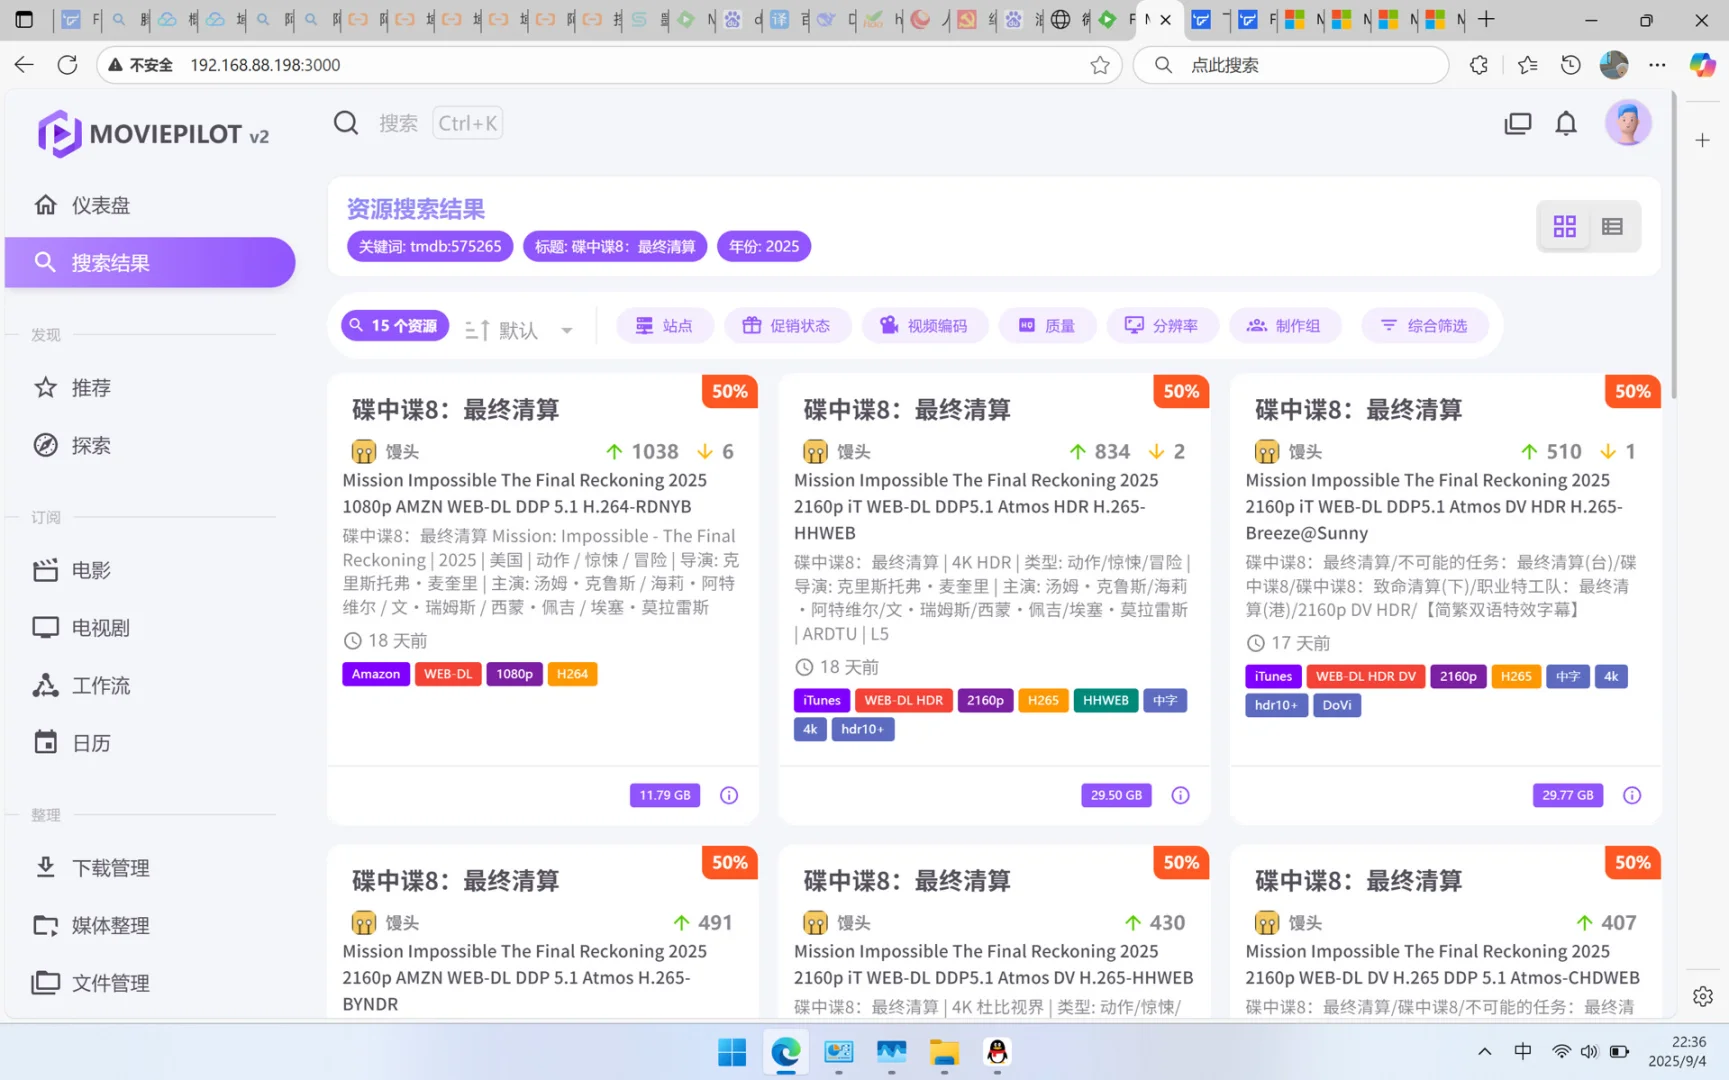Viewport: 1729px width, 1080px height.
Task: Click the 馒头 site icon on 834-seeder card
Action: tap(815, 451)
